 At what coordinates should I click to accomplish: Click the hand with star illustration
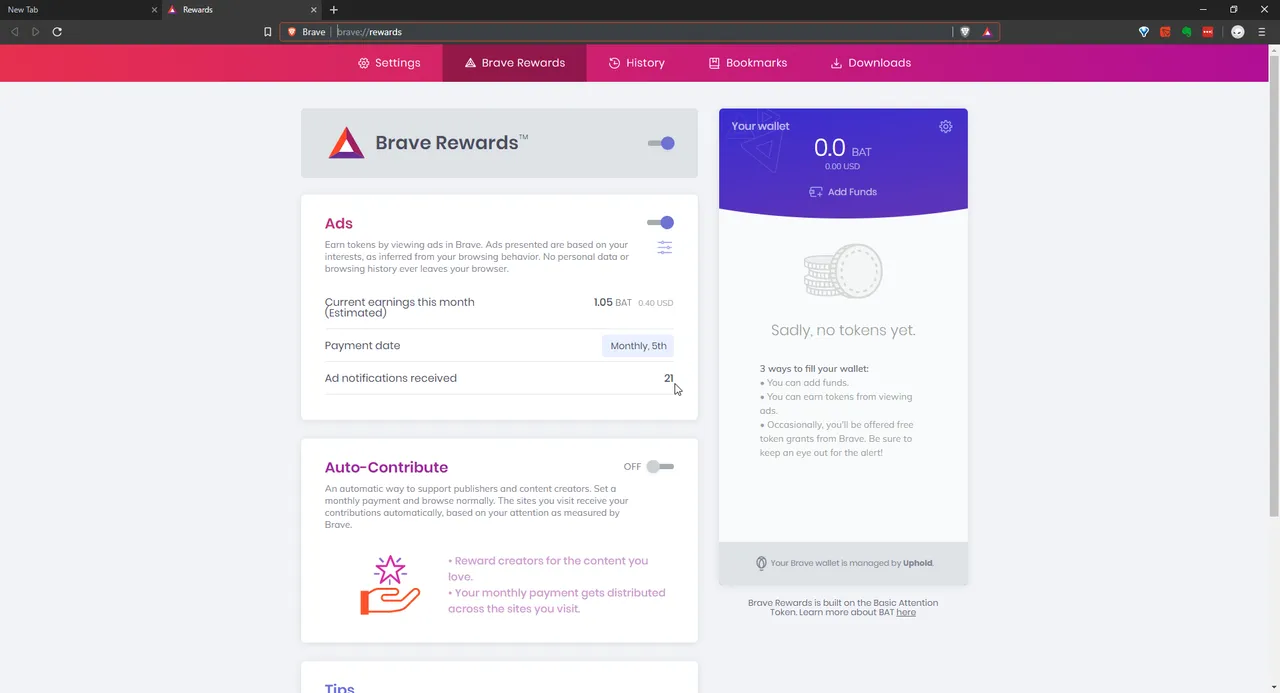click(390, 585)
